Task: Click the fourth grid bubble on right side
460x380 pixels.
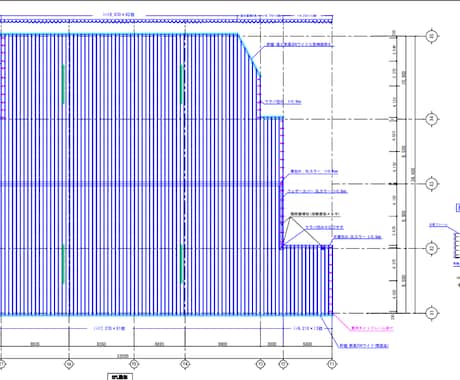Action: (x=432, y=248)
